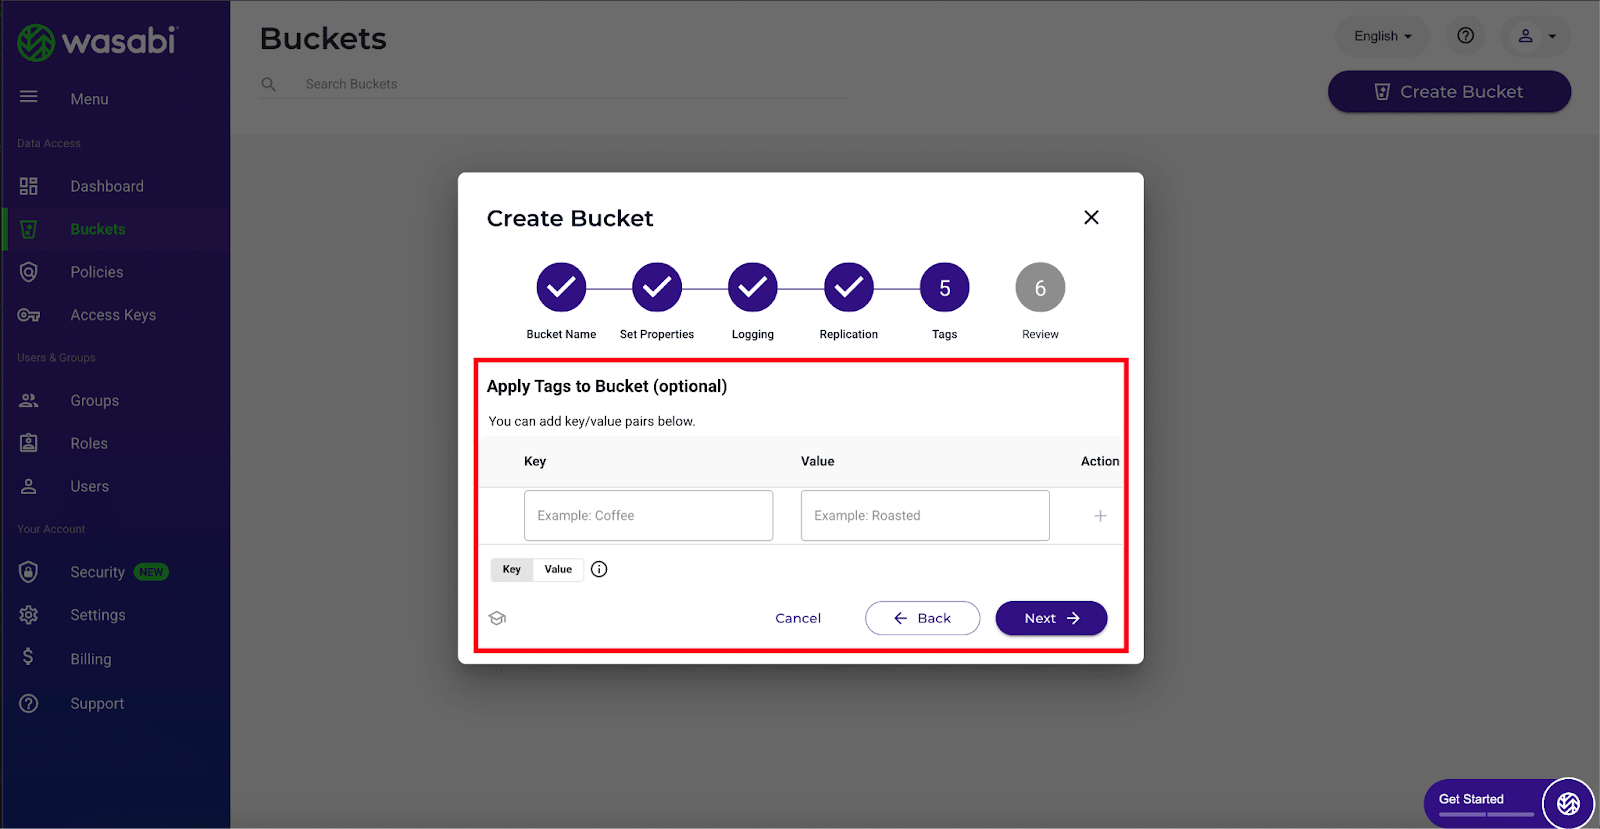The width and height of the screenshot is (1600, 829).
Task: Open Users page label
Action: click(x=90, y=486)
